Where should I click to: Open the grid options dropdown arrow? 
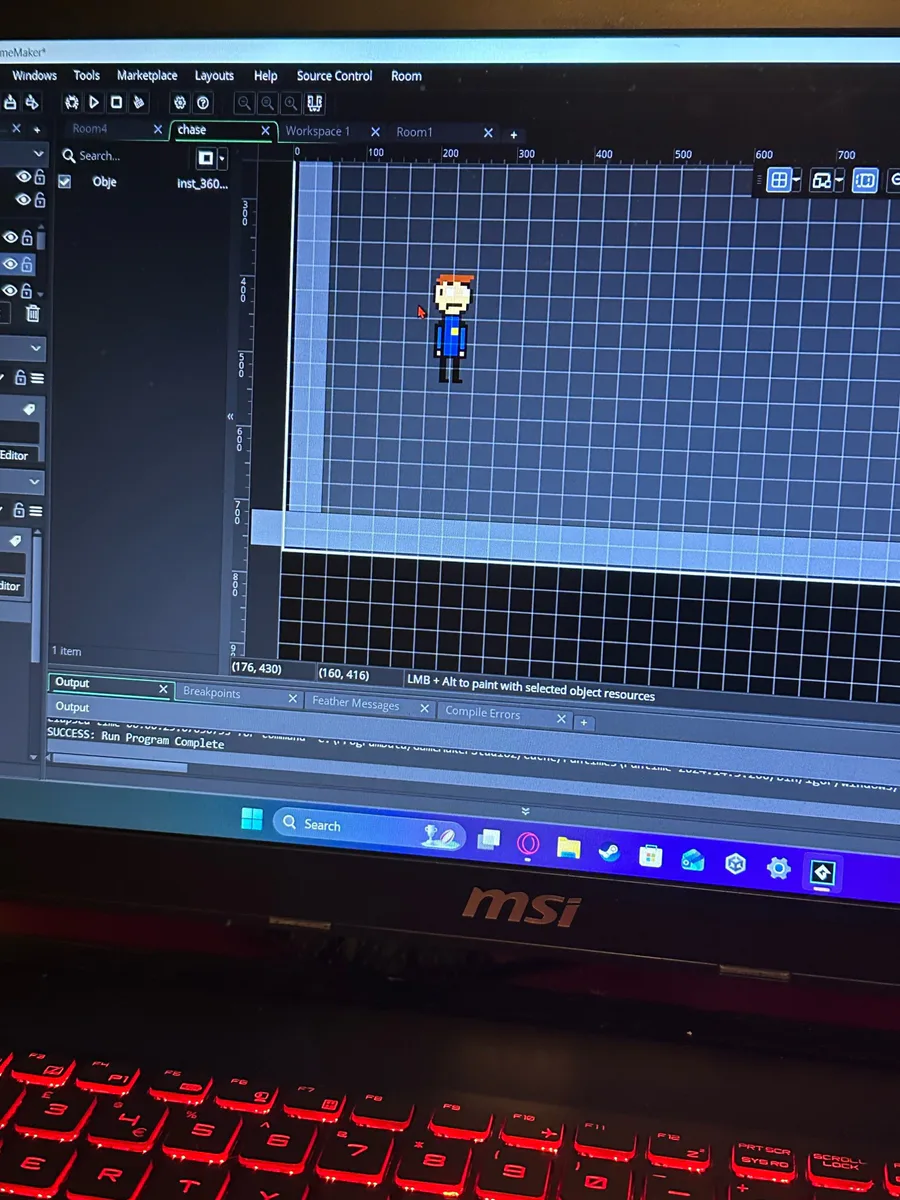click(797, 181)
